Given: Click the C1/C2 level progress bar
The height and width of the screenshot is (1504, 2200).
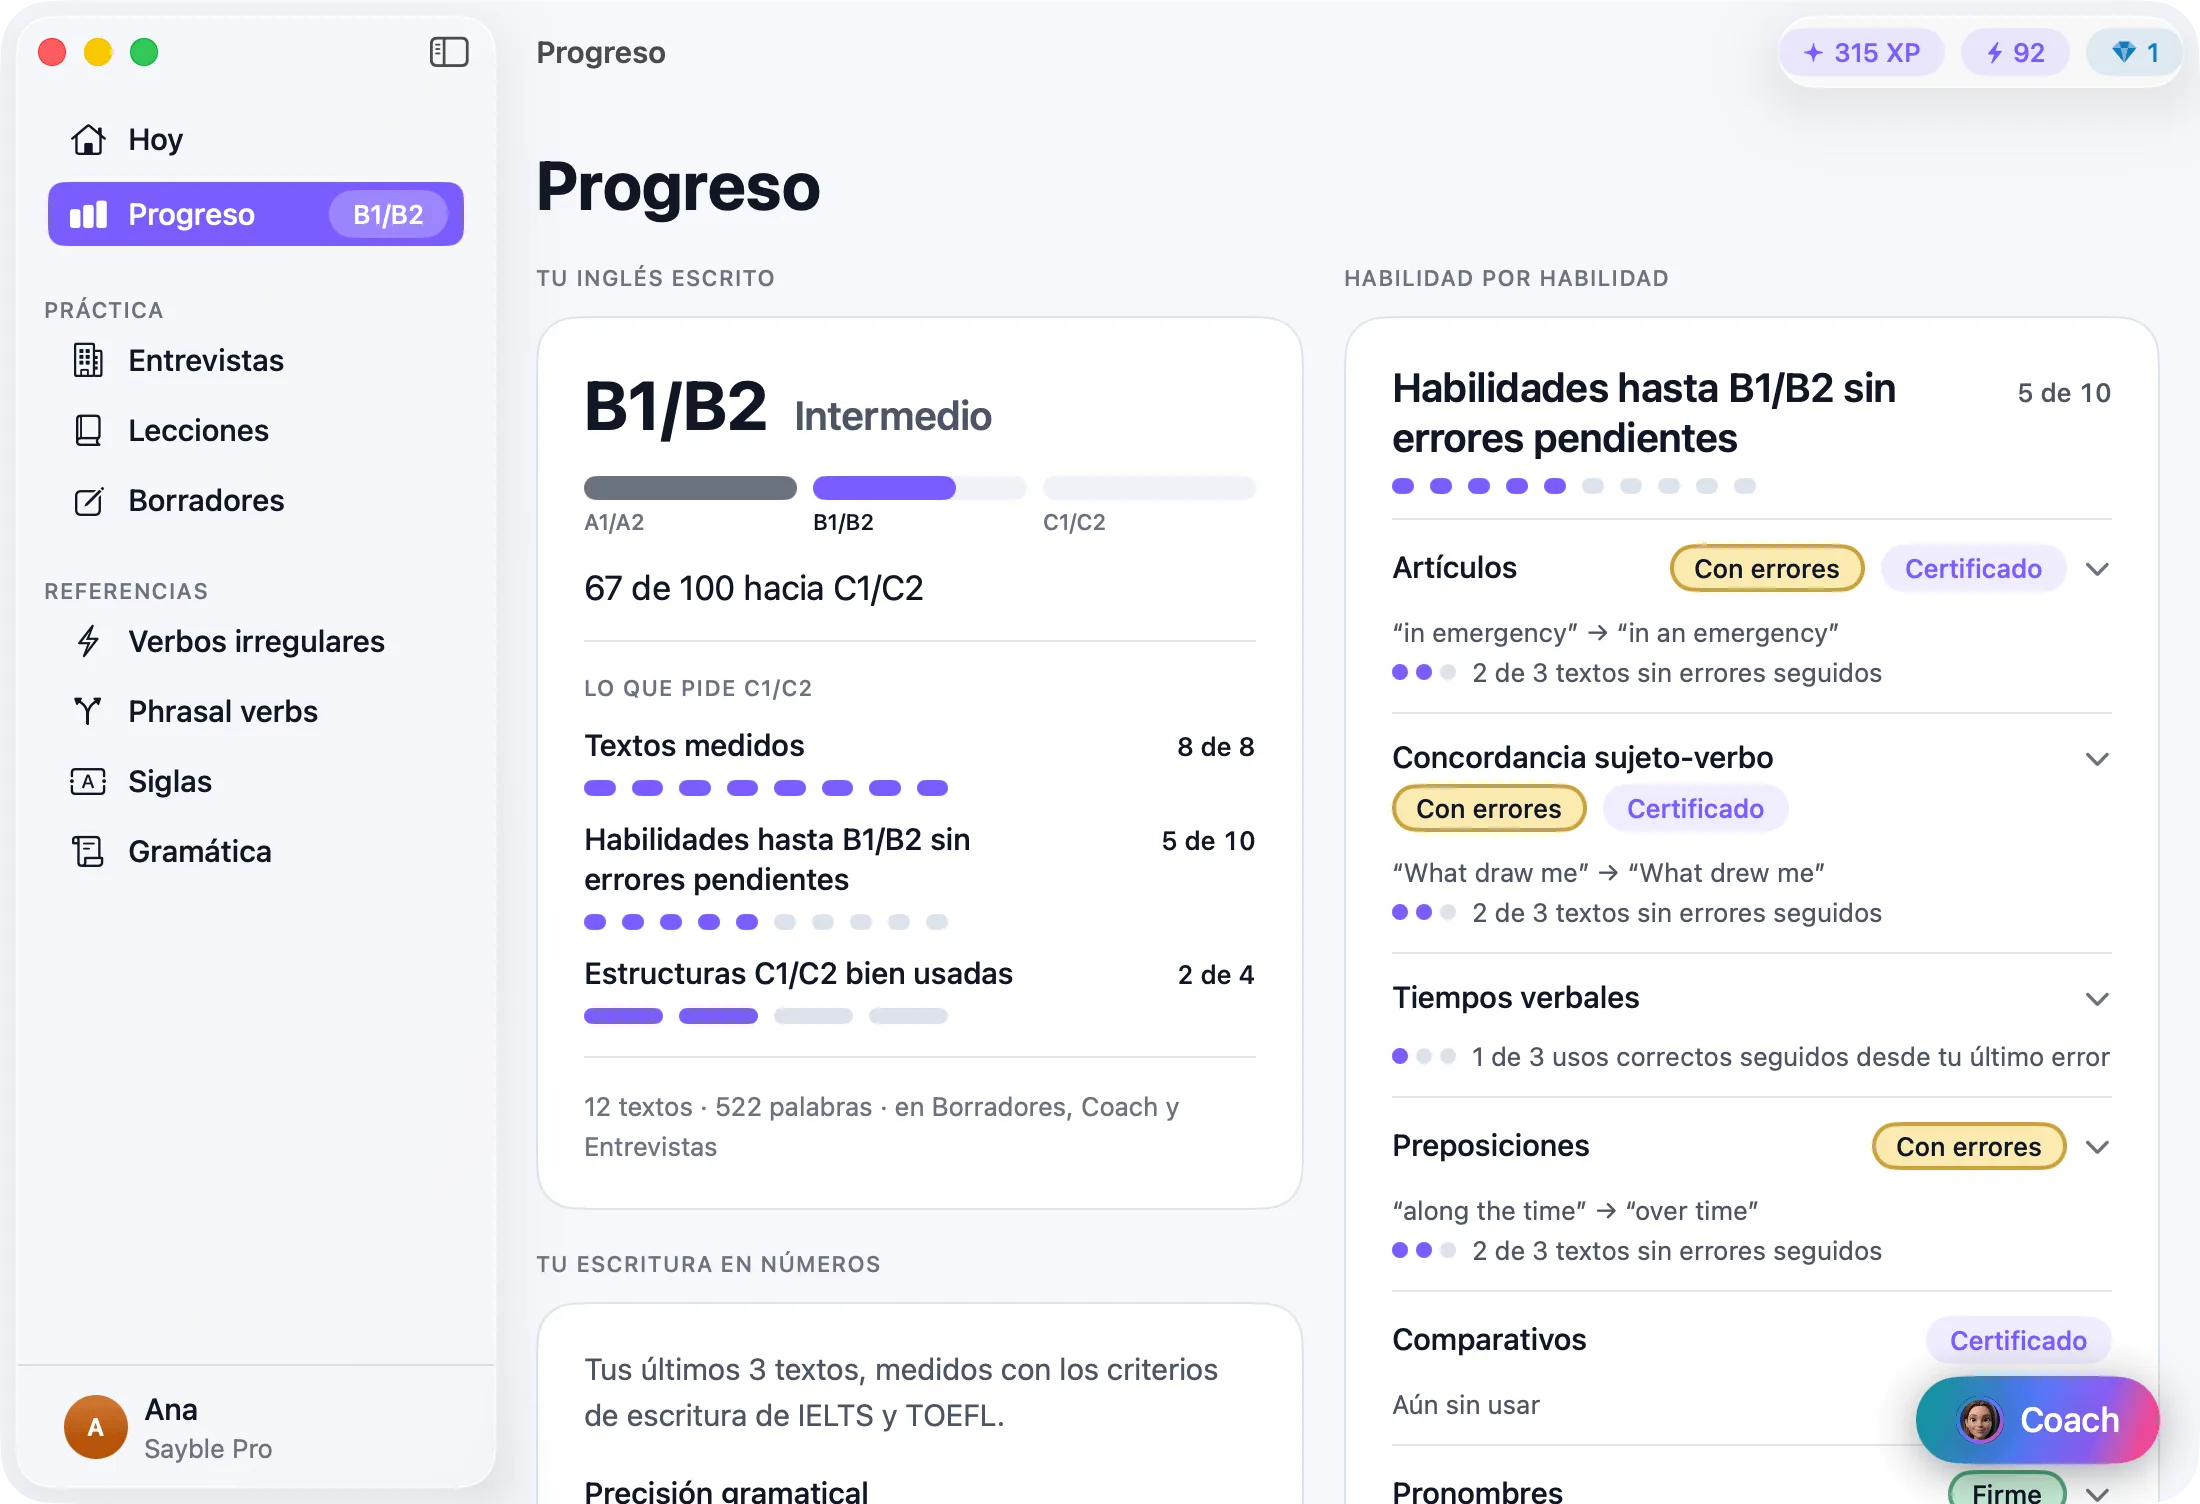Looking at the screenshot, I should click(1149, 488).
